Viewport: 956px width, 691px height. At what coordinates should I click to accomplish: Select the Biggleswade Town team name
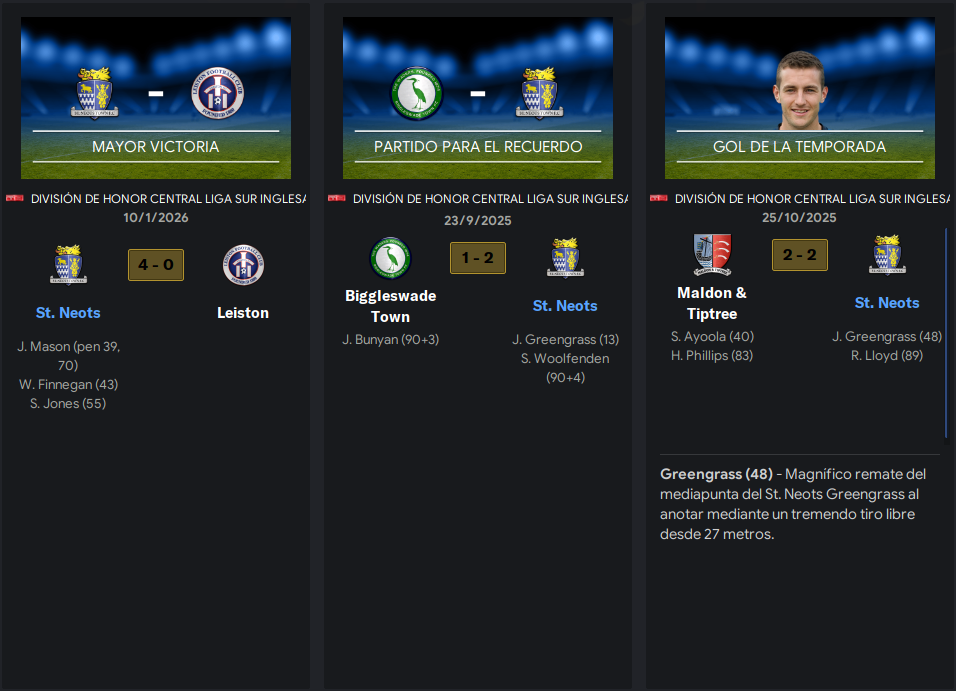(x=391, y=306)
